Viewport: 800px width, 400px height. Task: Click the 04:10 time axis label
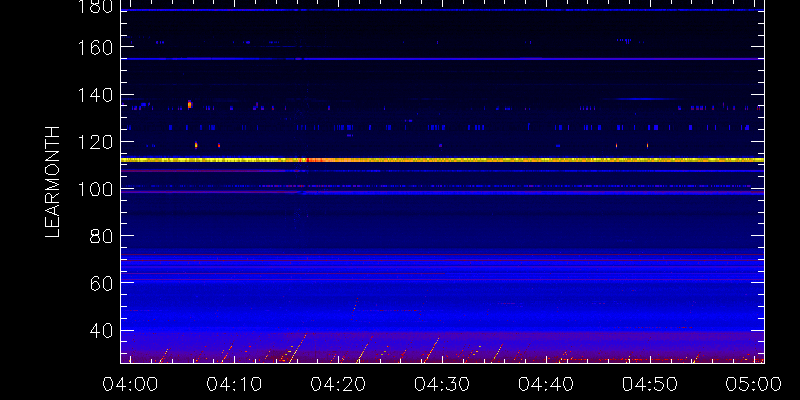pos(234,384)
